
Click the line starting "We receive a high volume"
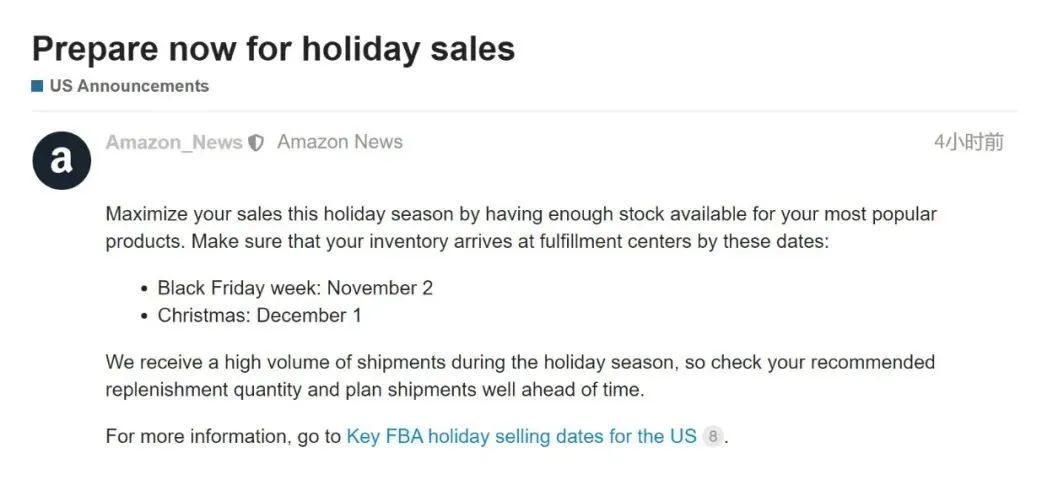[x=520, y=362]
